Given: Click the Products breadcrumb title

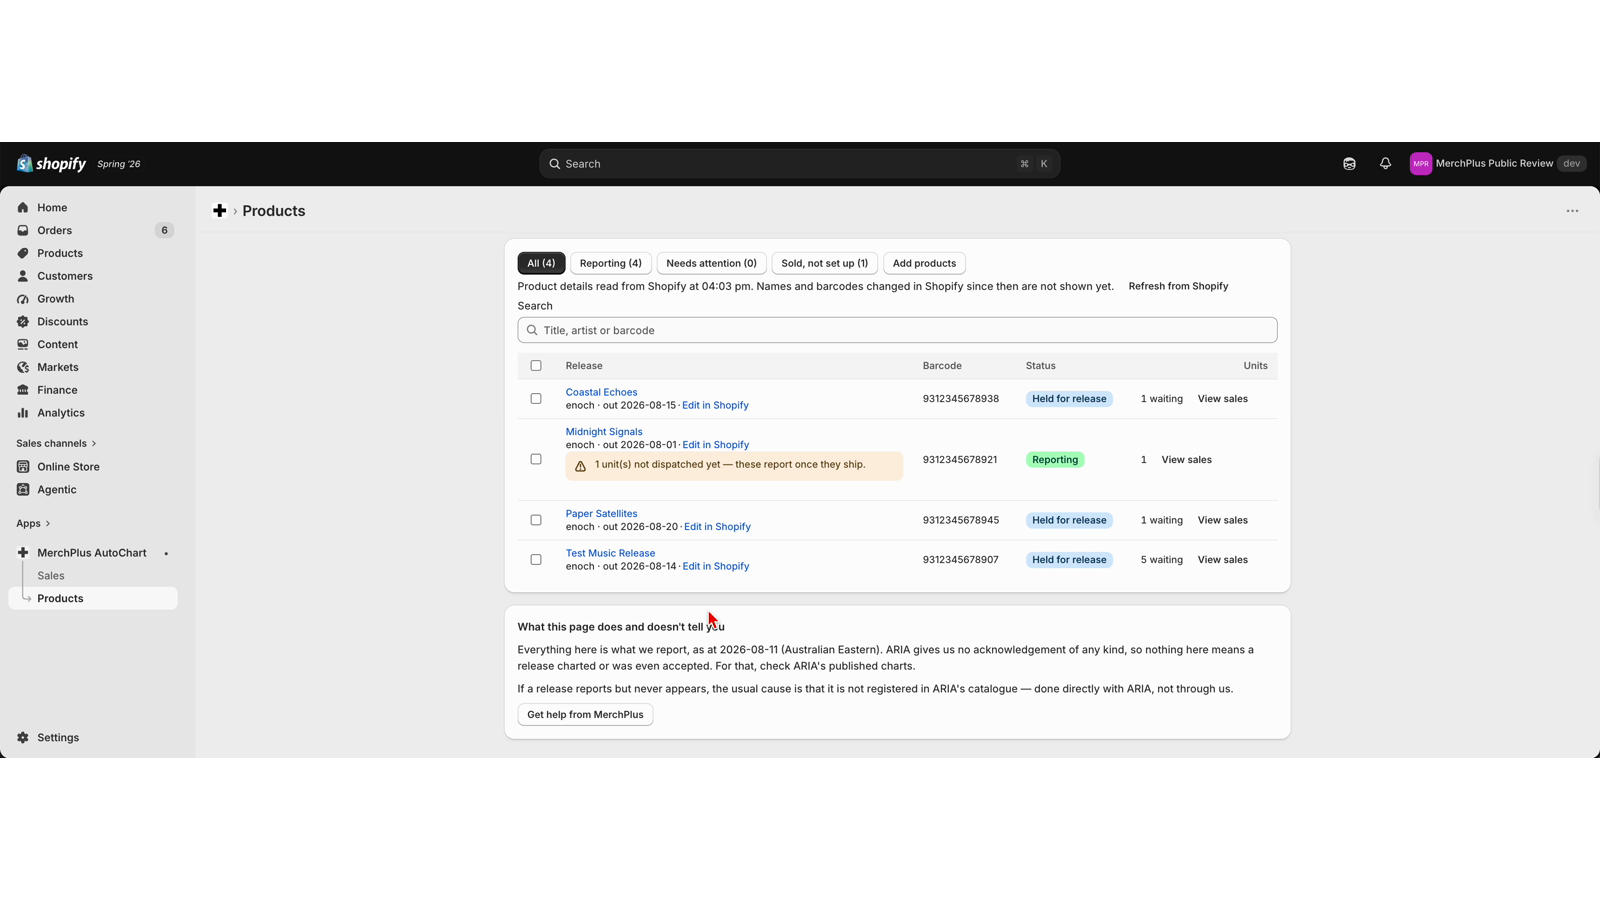Looking at the screenshot, I should 274,211.
